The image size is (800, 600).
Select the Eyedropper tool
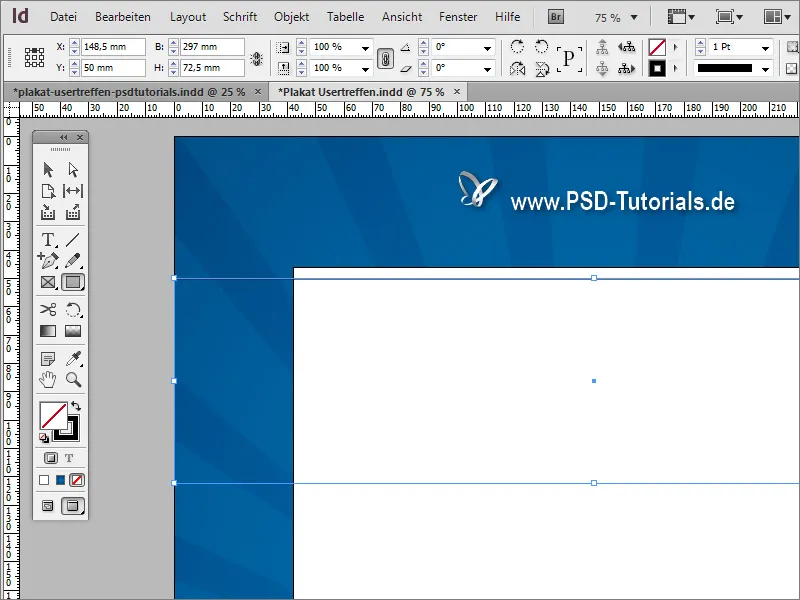point(73,359)
